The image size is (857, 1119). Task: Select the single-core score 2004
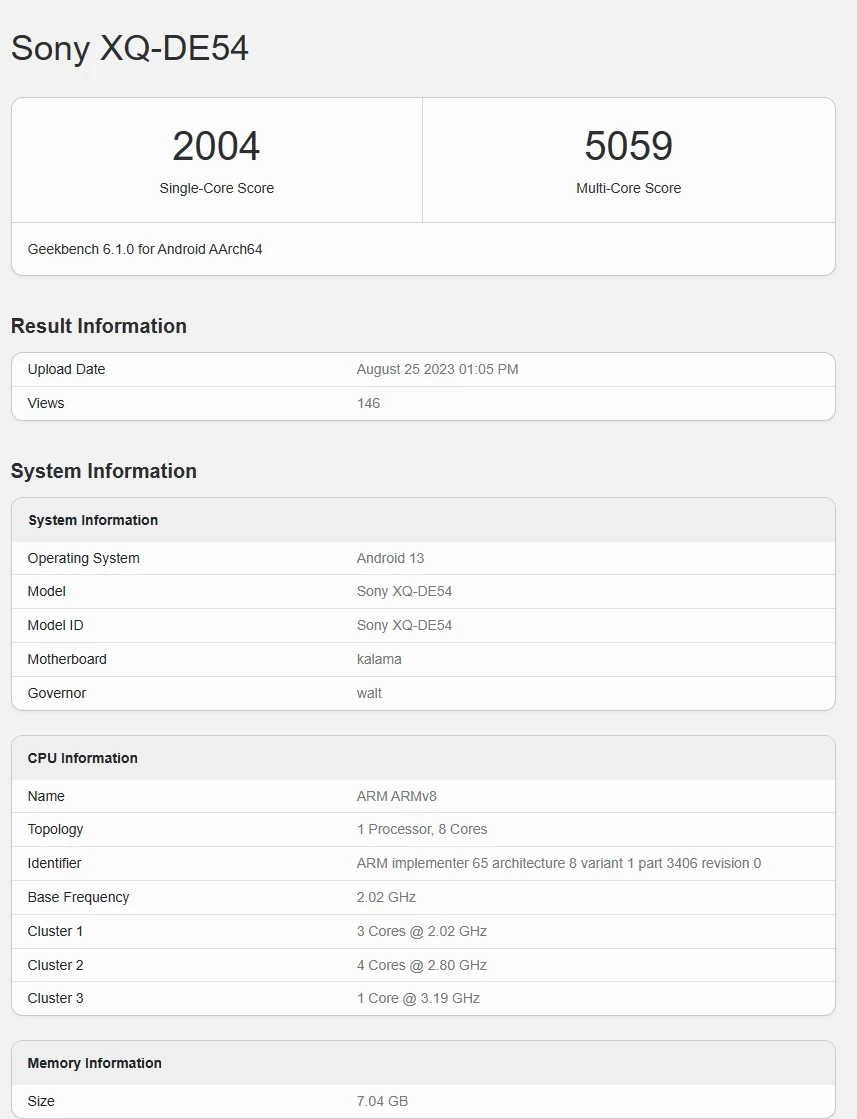216,146
